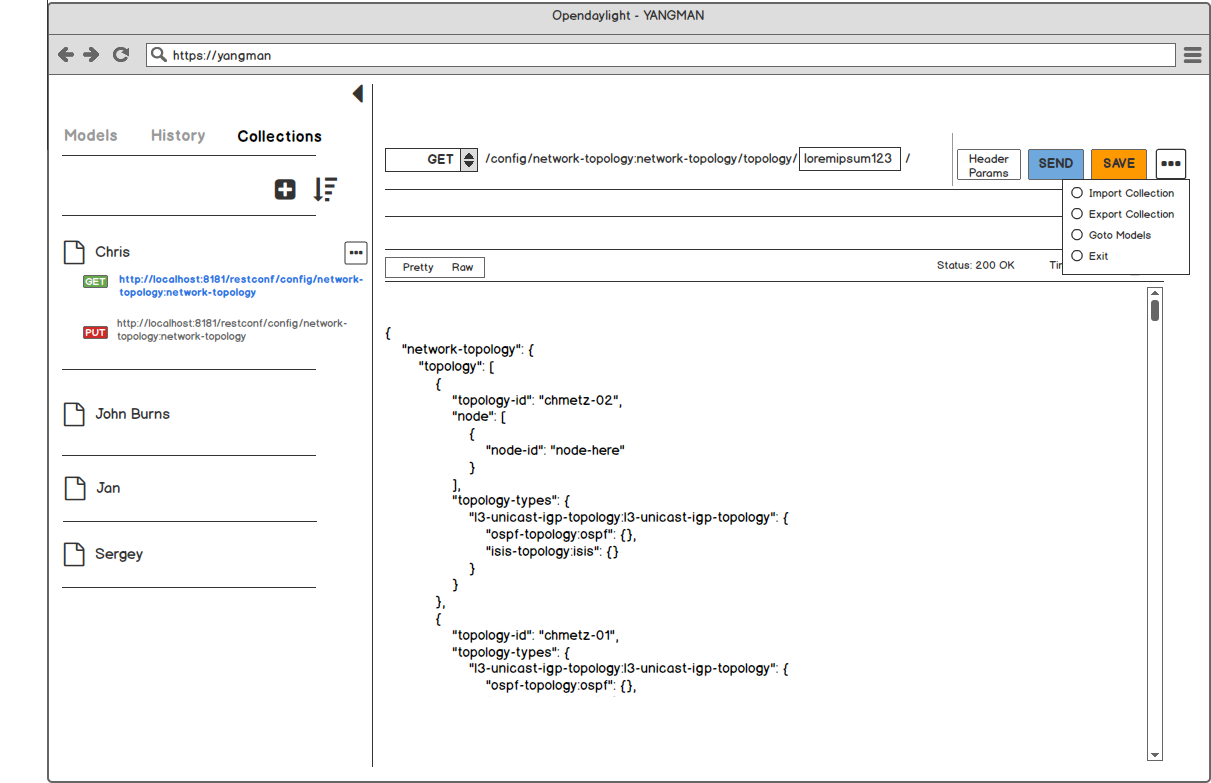Image resolution: width=1211 pixels, height=783 pixels.
Task: Select Goto Models radio option
Action: [x=1077, y=235]
